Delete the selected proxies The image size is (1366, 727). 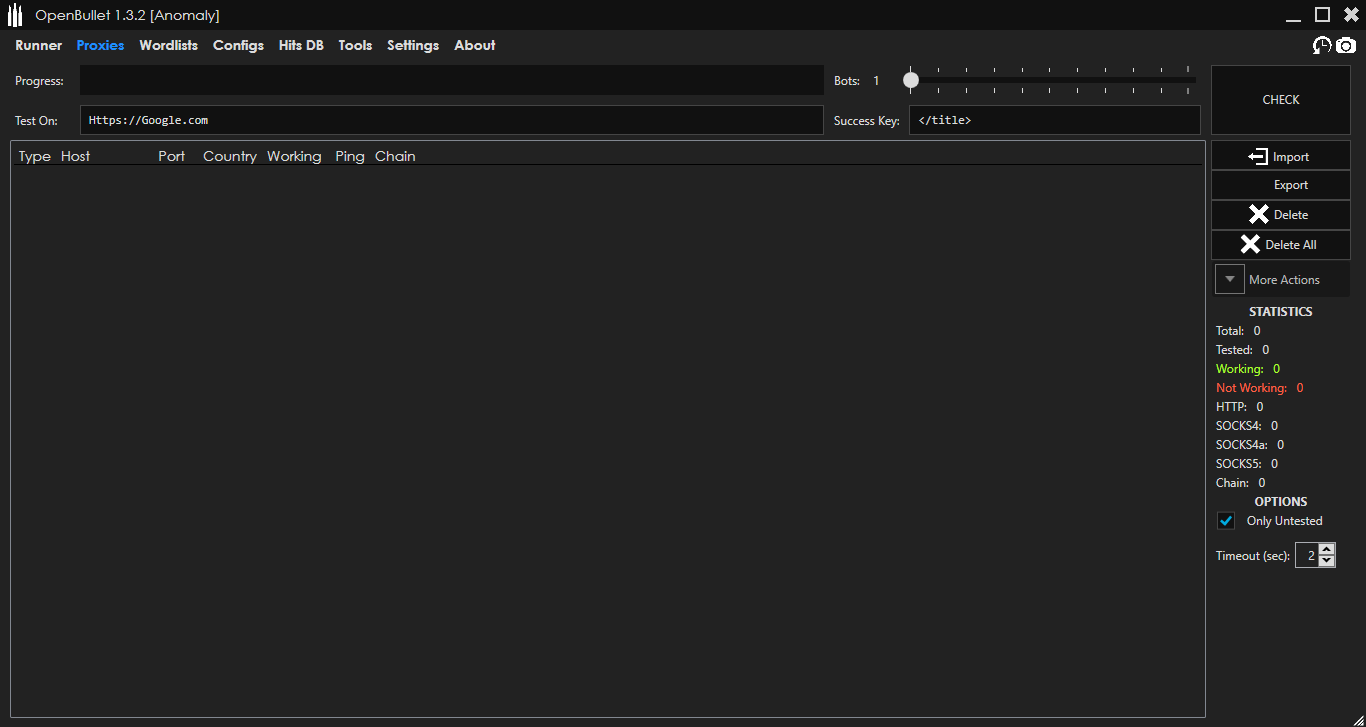click(1281, 215)
